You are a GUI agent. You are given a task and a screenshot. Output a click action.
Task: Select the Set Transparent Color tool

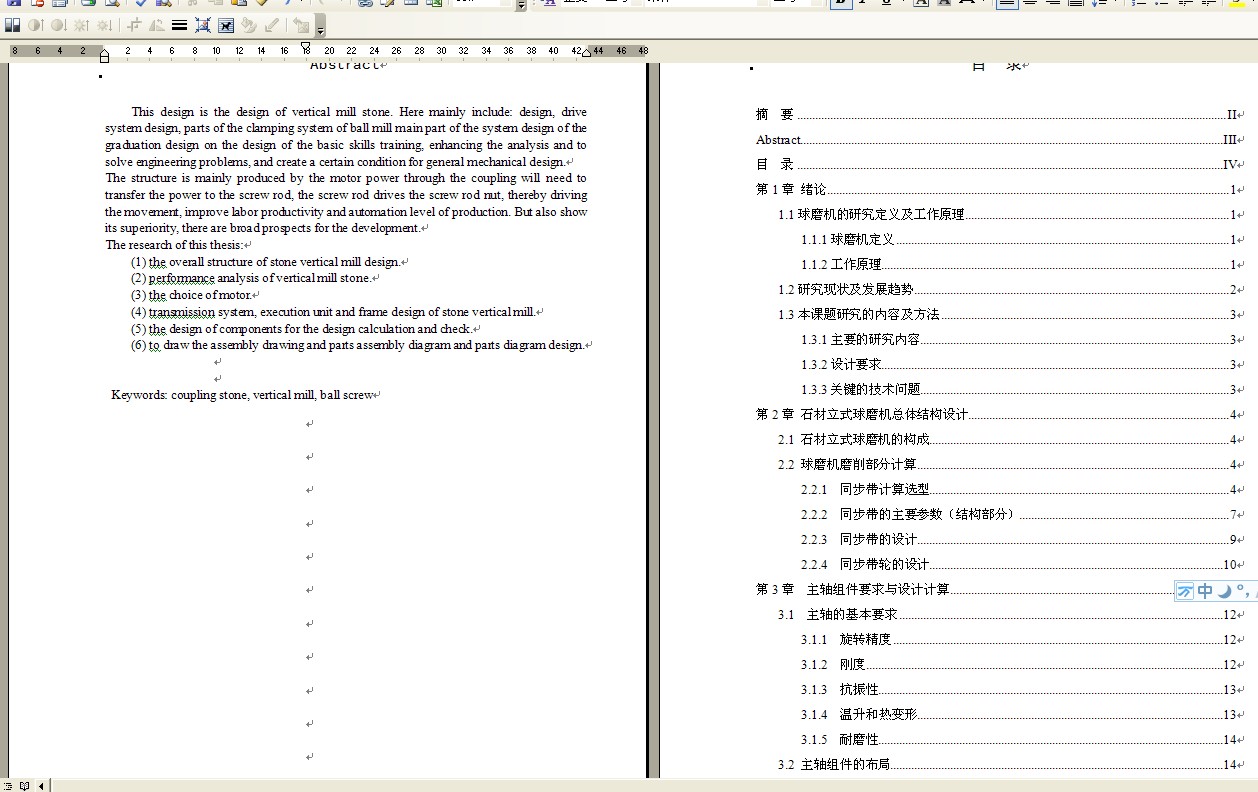(x=272, y=25)
